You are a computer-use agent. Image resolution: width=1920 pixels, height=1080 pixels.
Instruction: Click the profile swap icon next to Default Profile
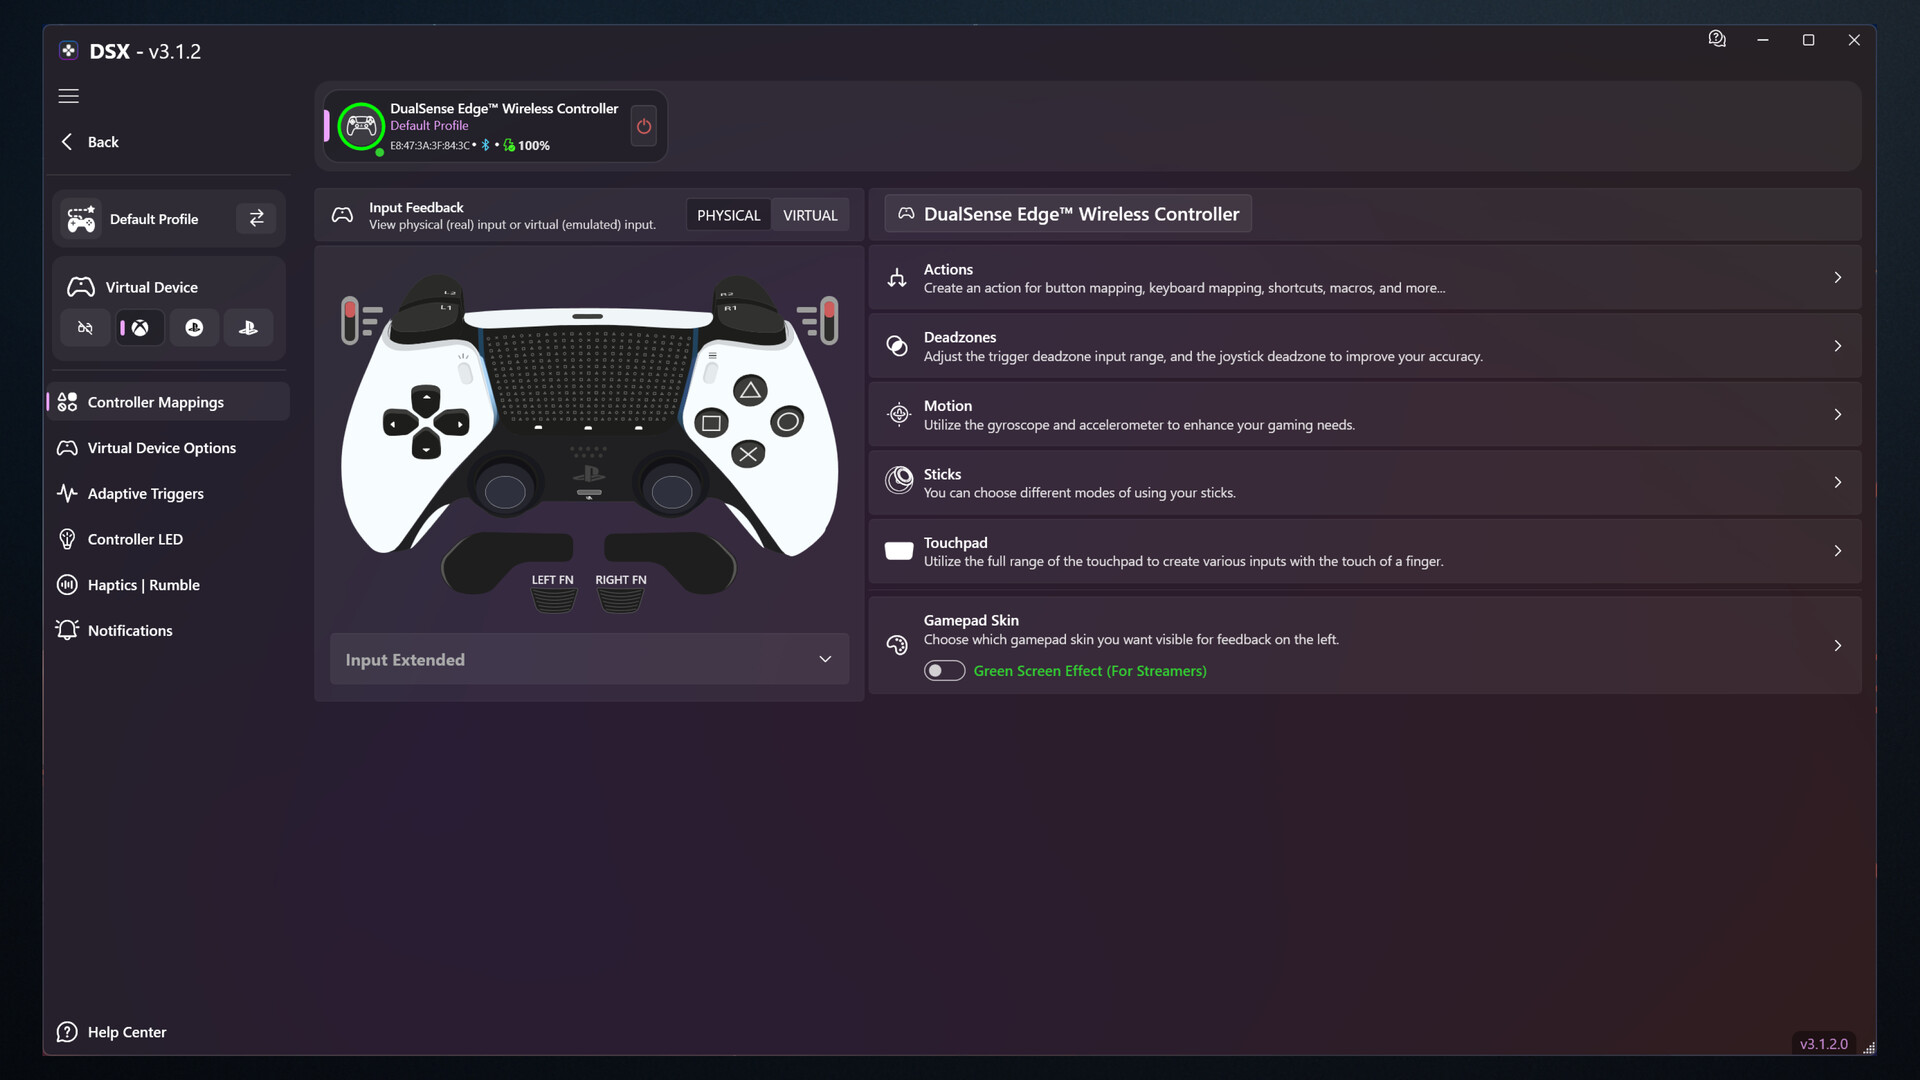(256, 218)
